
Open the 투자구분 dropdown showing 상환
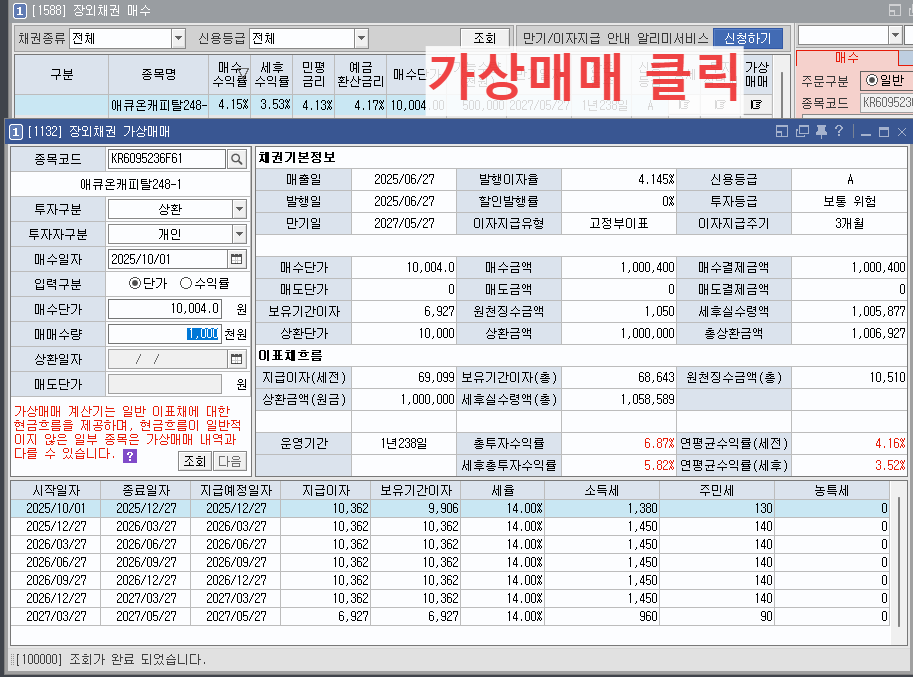pyautogui.click(x=237, y=209)
